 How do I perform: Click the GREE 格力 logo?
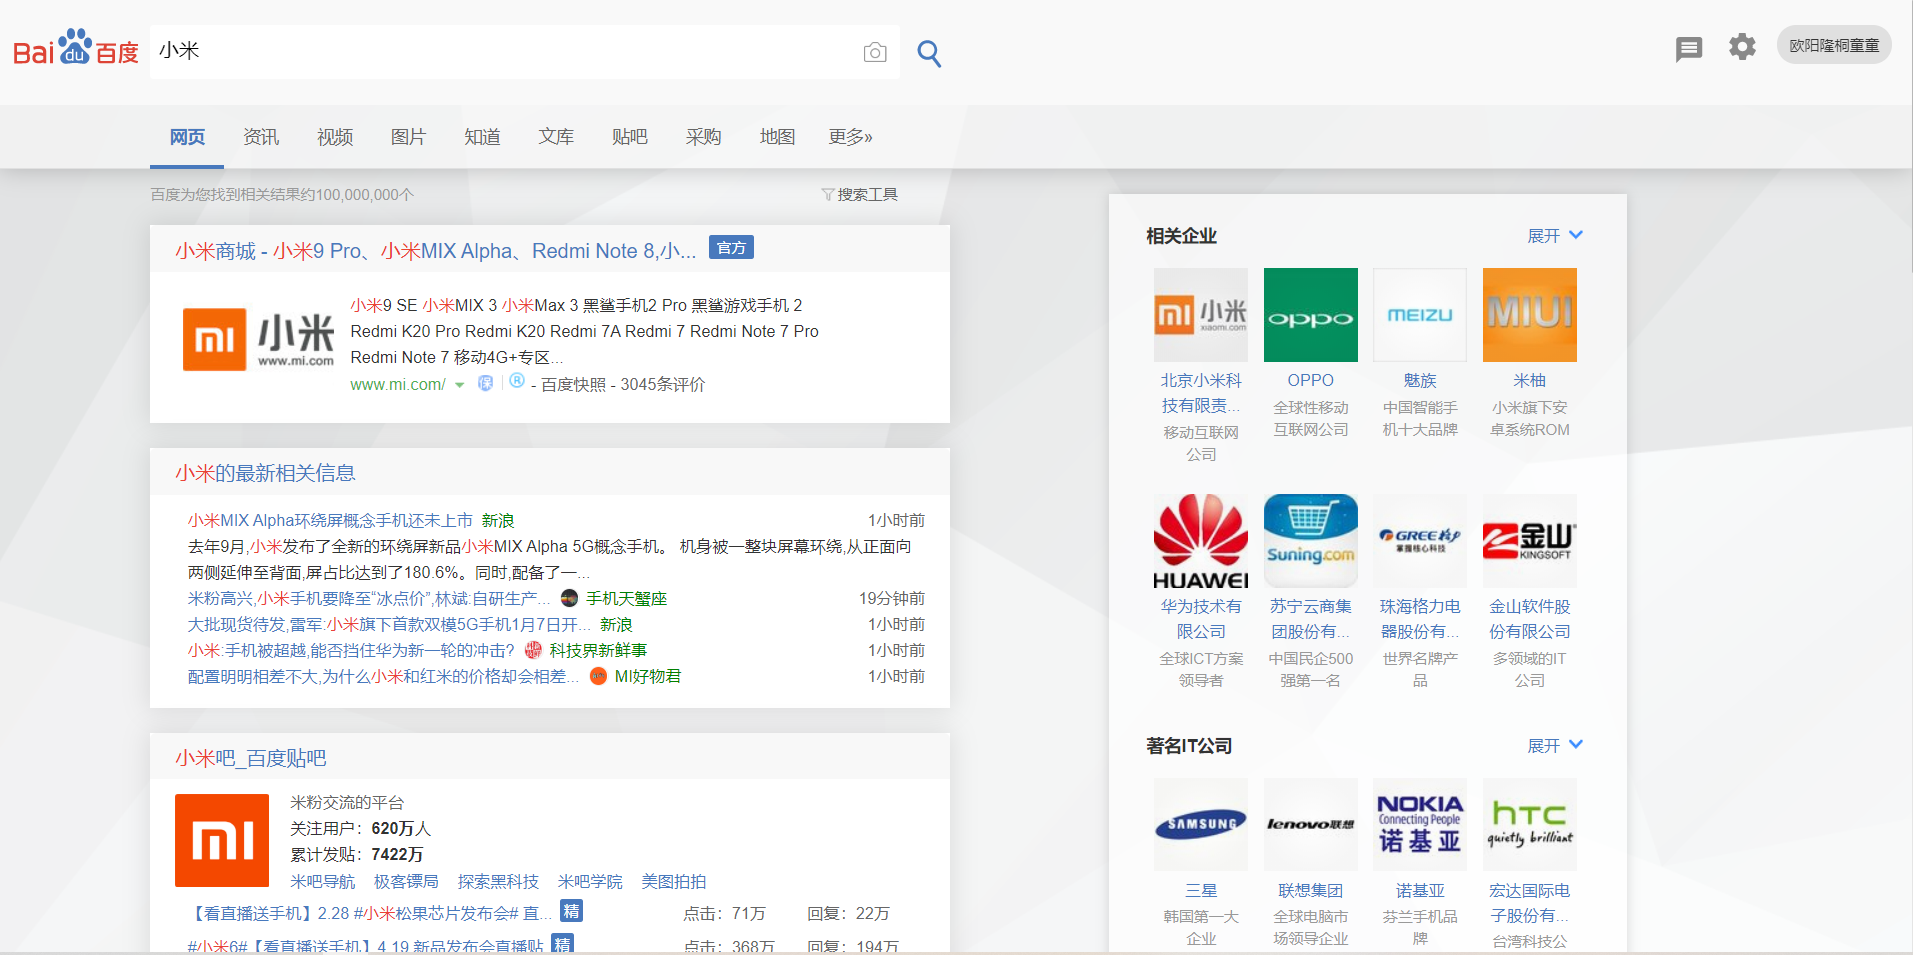tap(1420, 541)
